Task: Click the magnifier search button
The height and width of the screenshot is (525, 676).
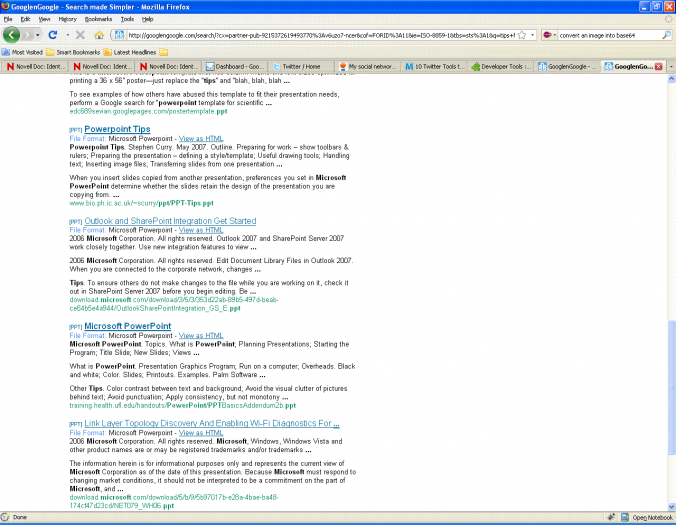Action: click(667, 35)
